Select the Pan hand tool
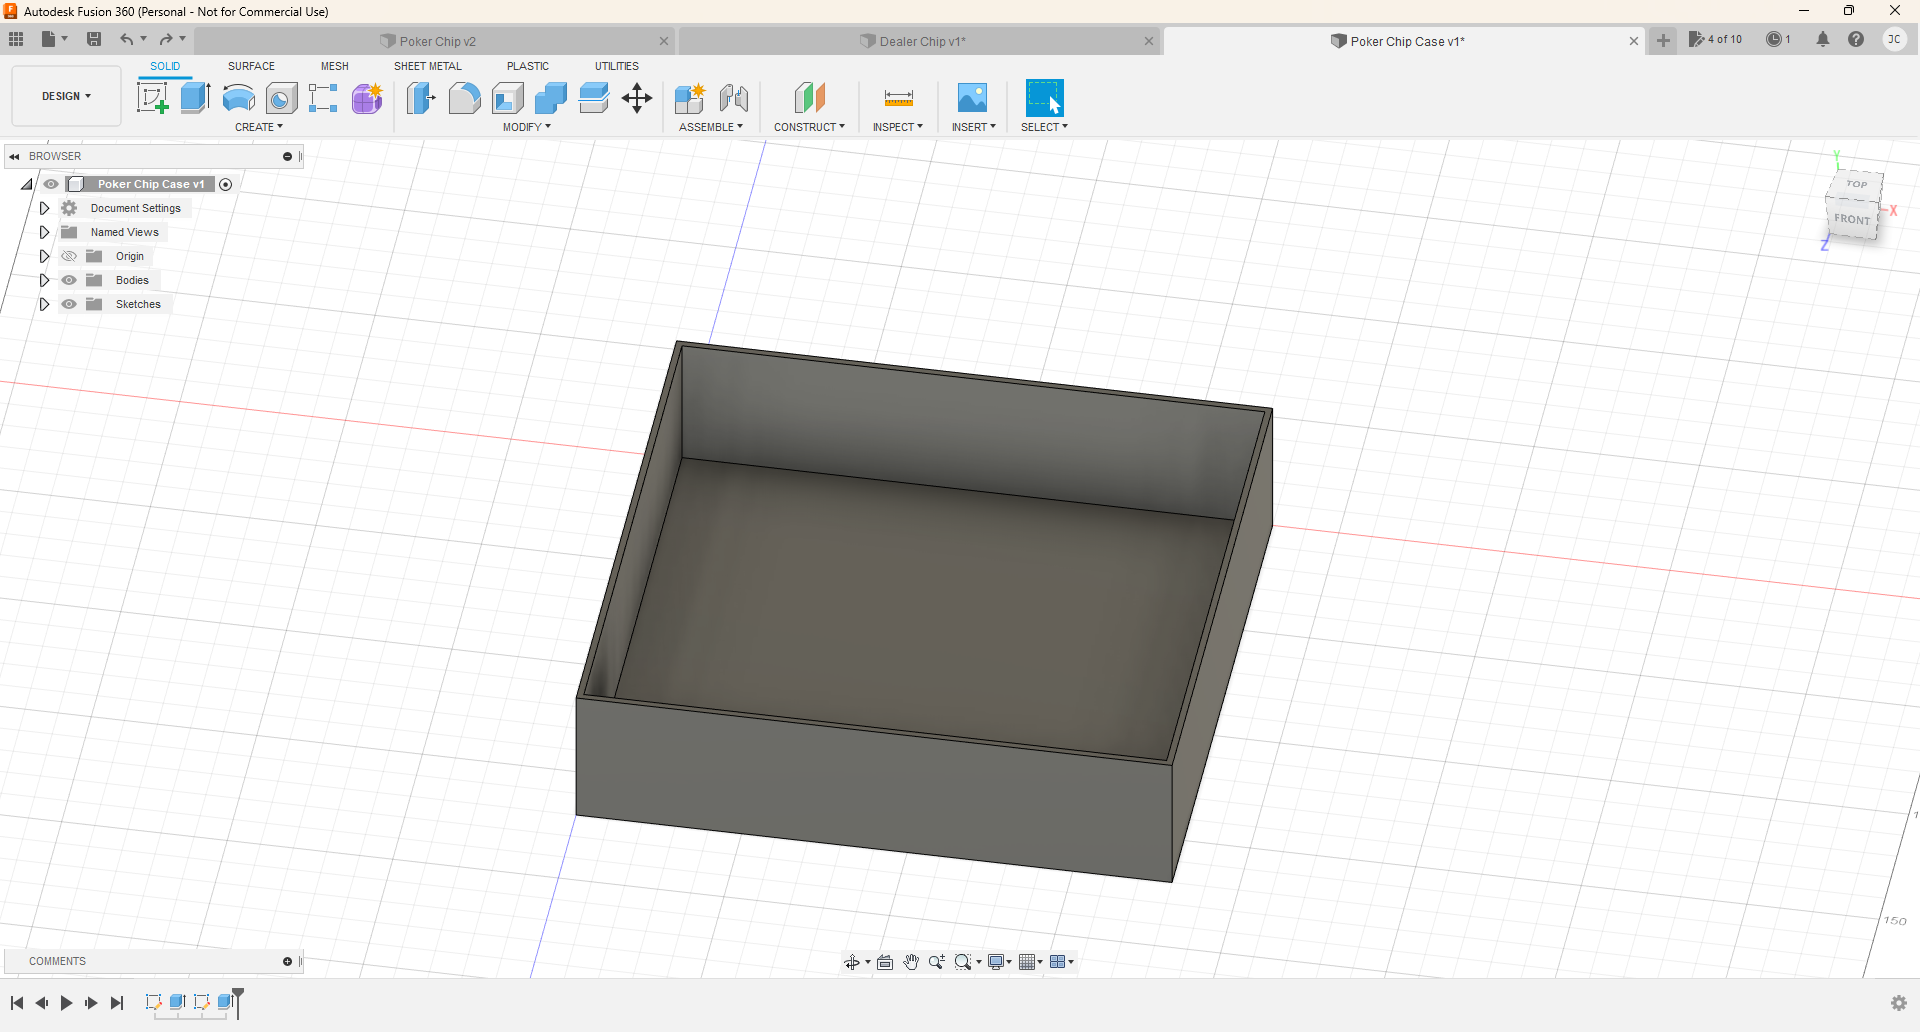Viewport: 1920px width, 1032px height. [911, 962]
